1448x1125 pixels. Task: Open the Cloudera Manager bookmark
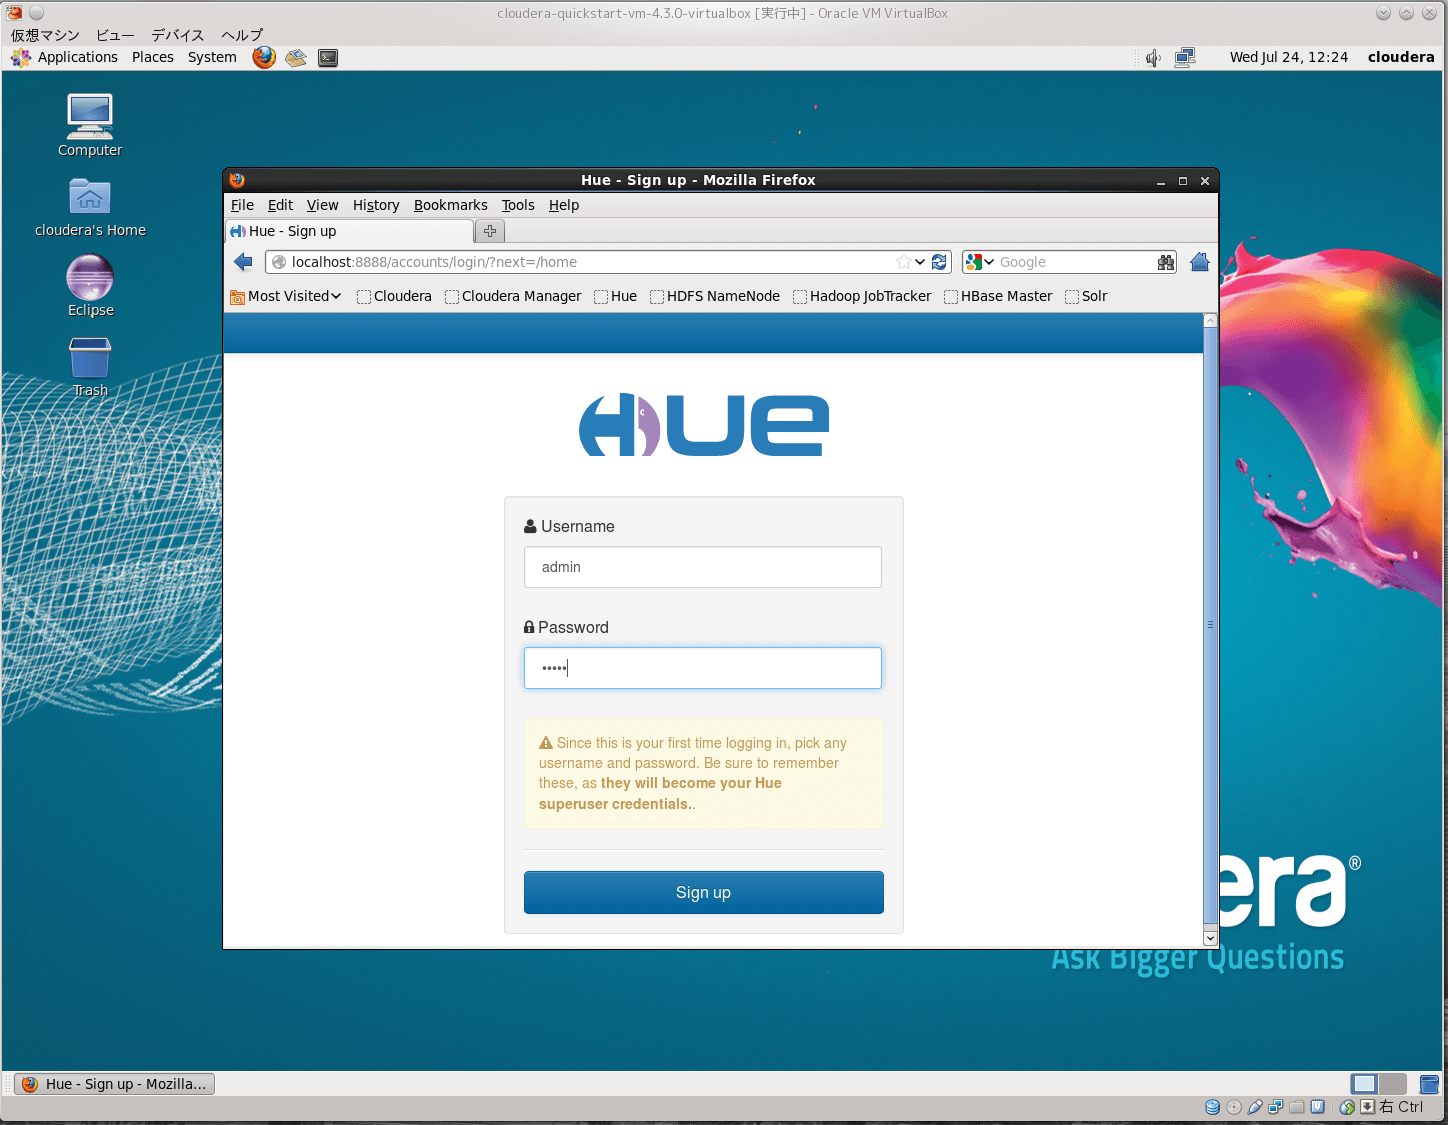pos(513,296)
